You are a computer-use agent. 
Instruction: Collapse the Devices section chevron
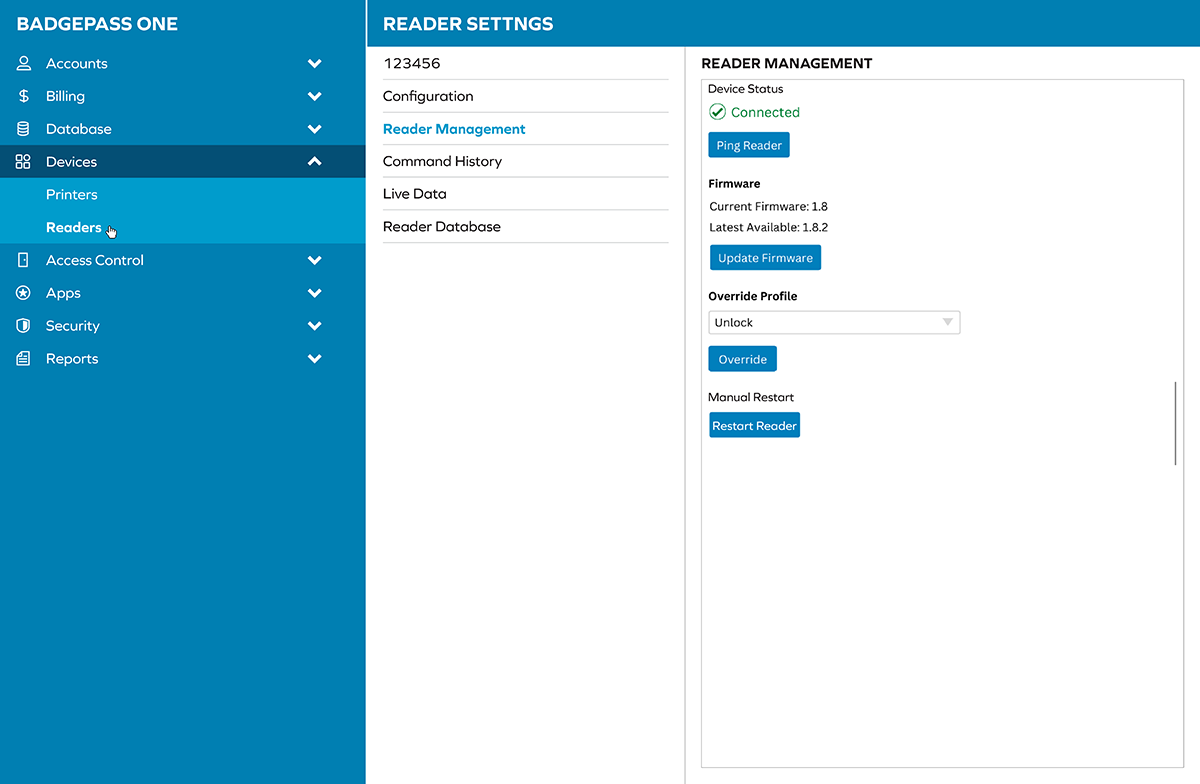click(x=314, y=162)
